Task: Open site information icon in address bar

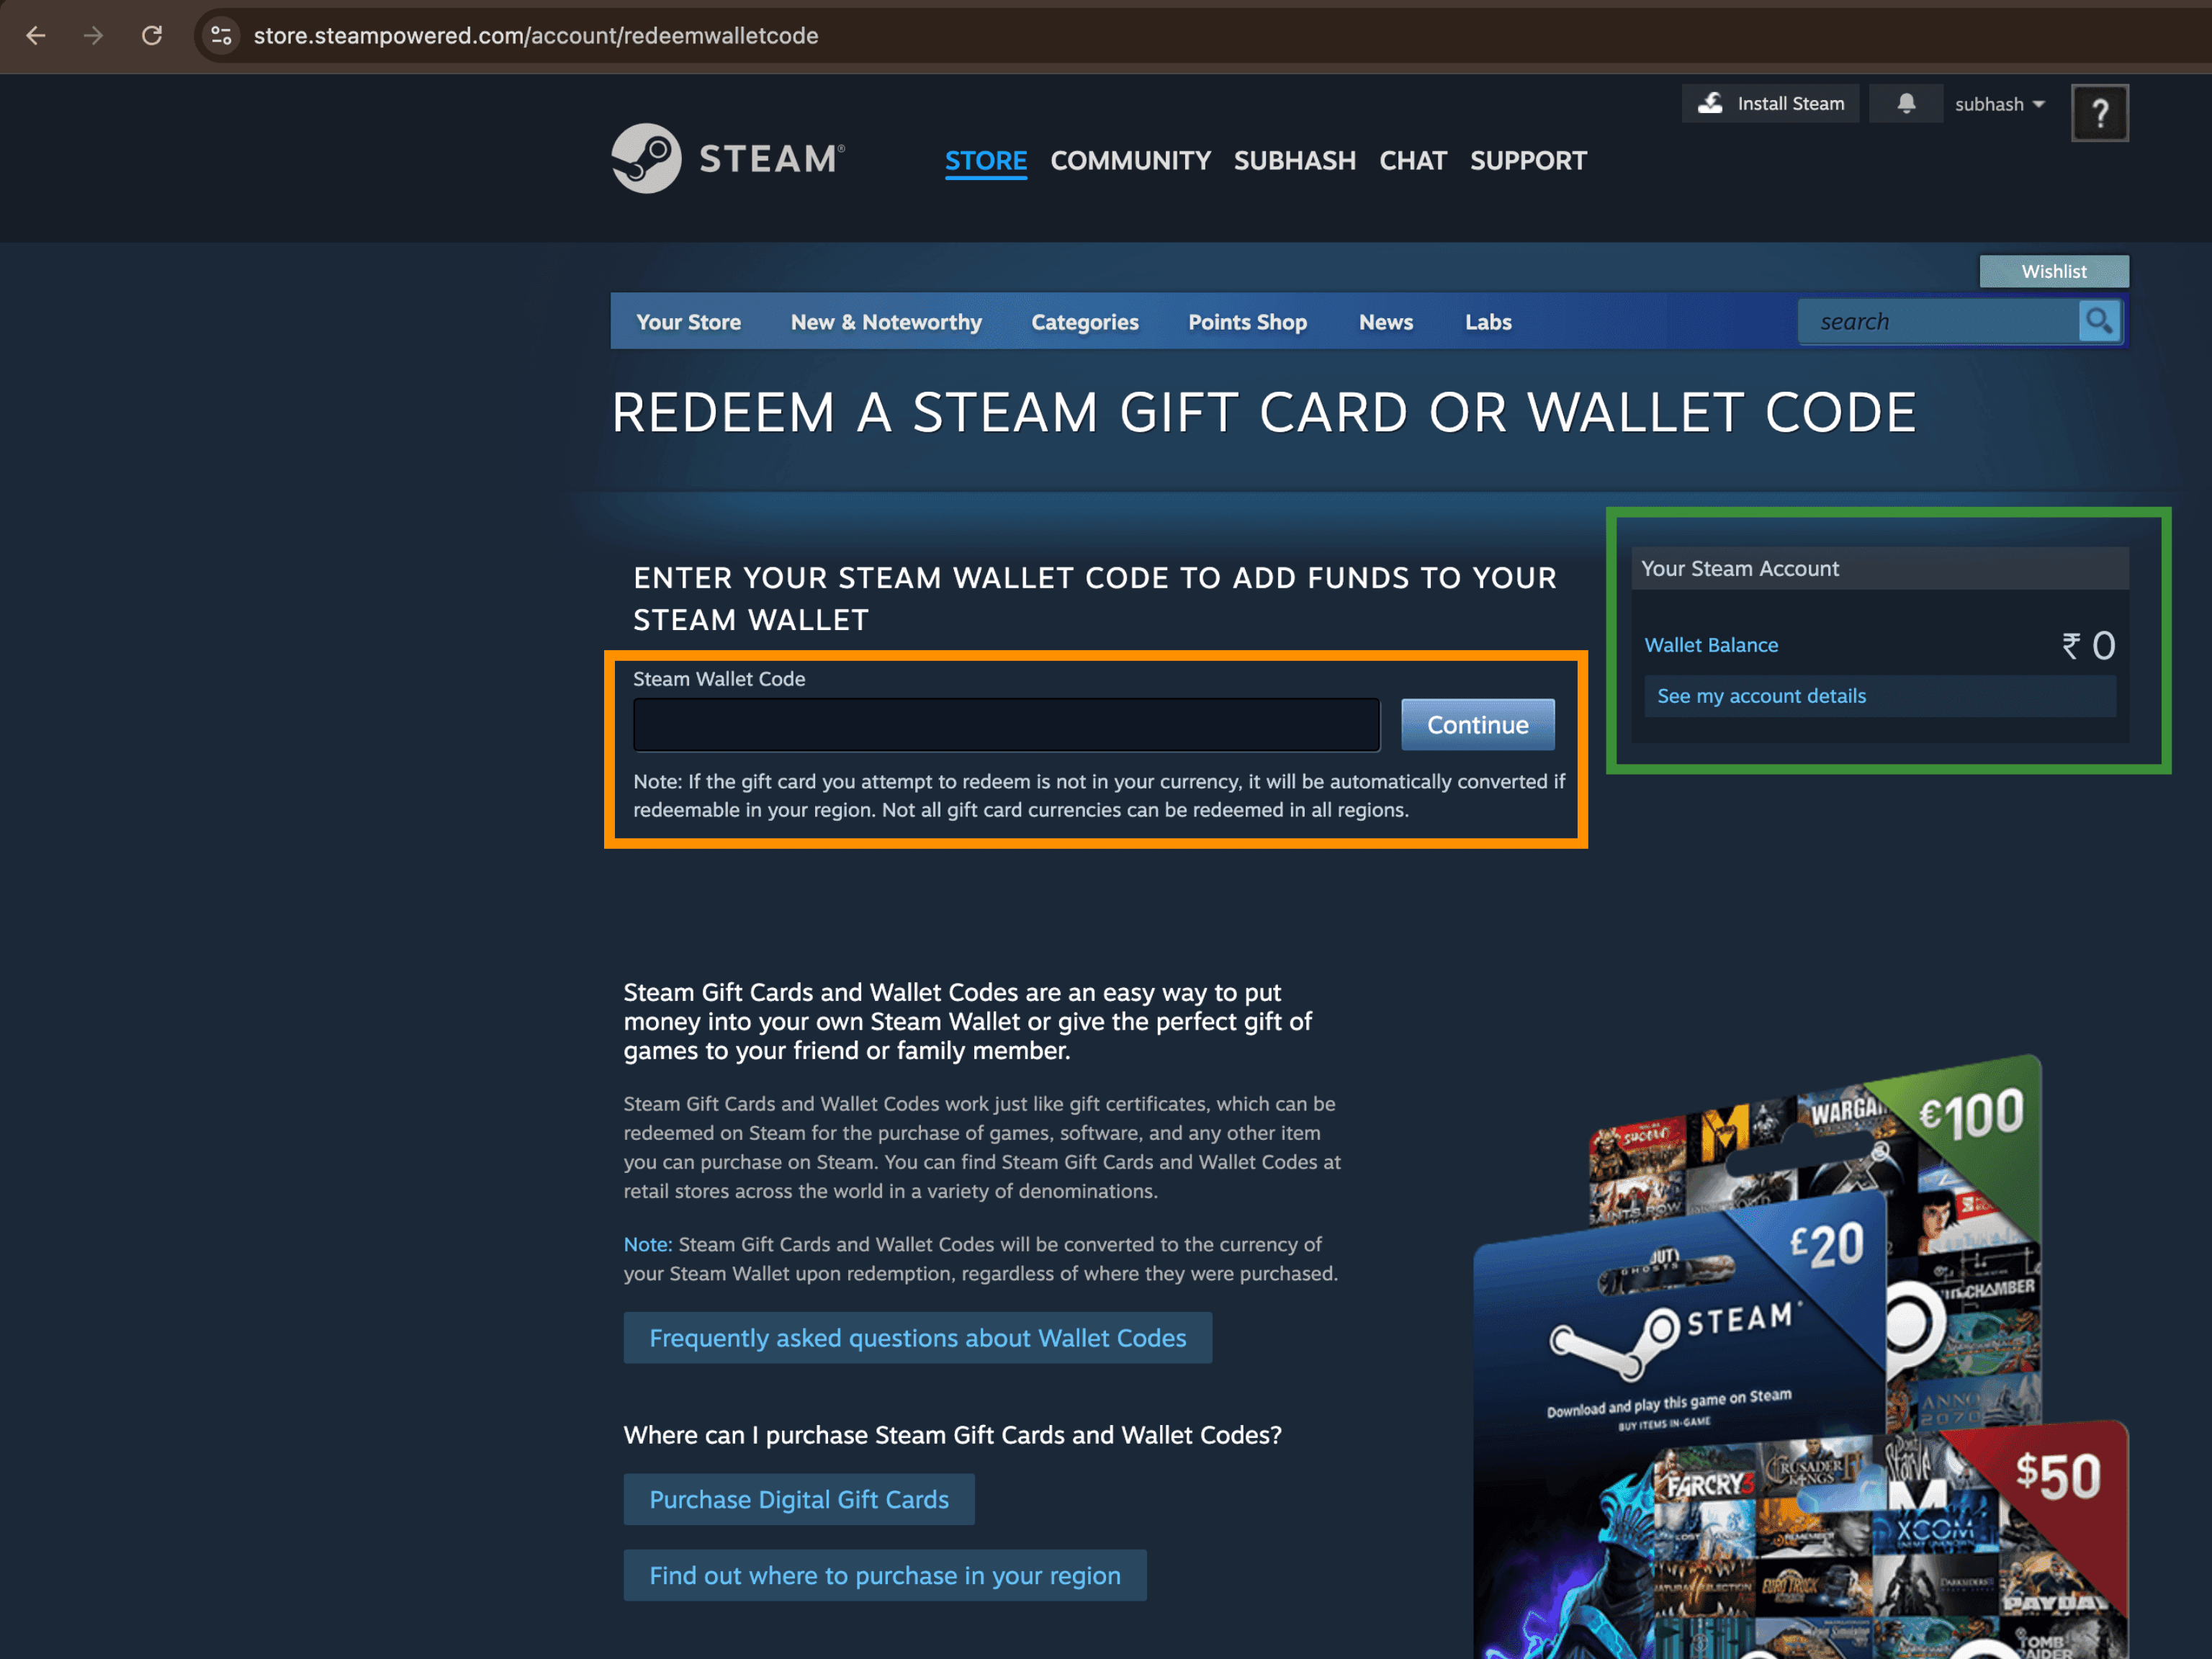Action: tap(221, 36)
